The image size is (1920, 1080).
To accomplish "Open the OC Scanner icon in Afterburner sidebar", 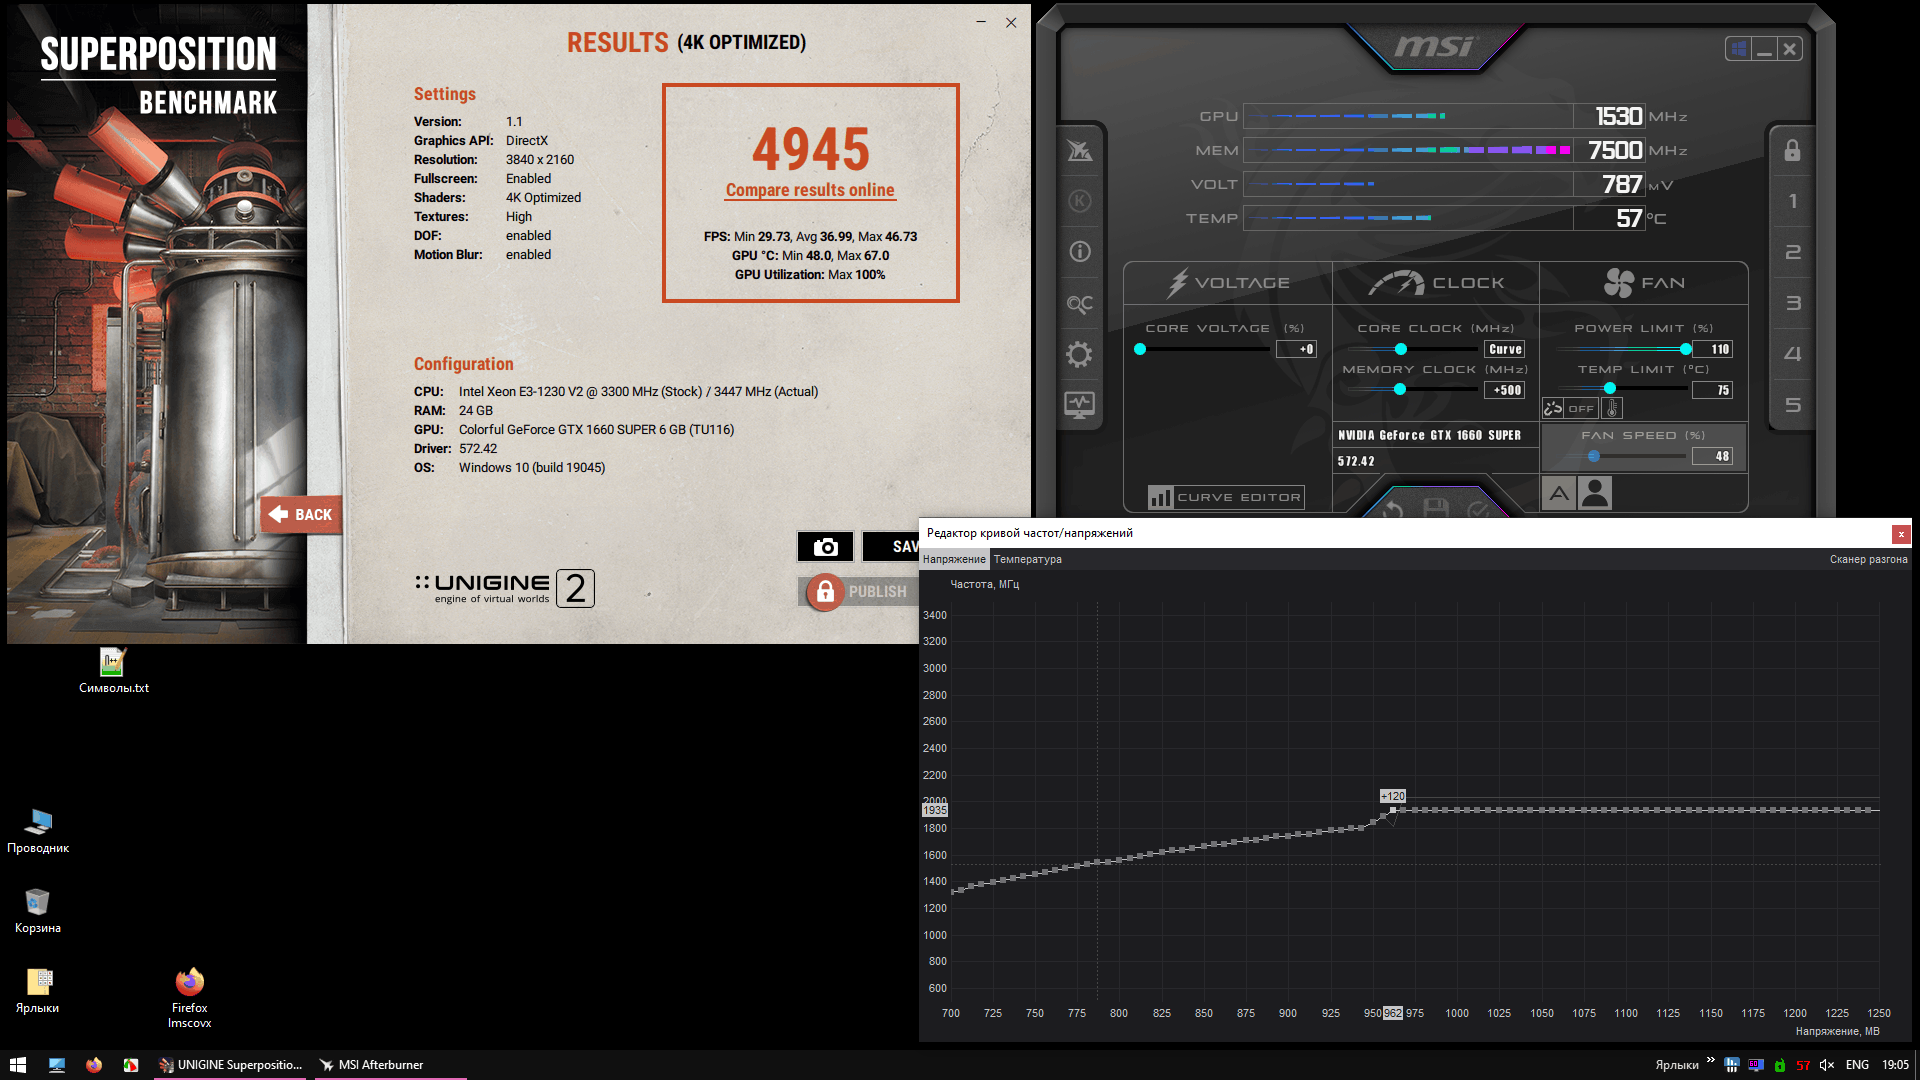I will [1080, 303].
